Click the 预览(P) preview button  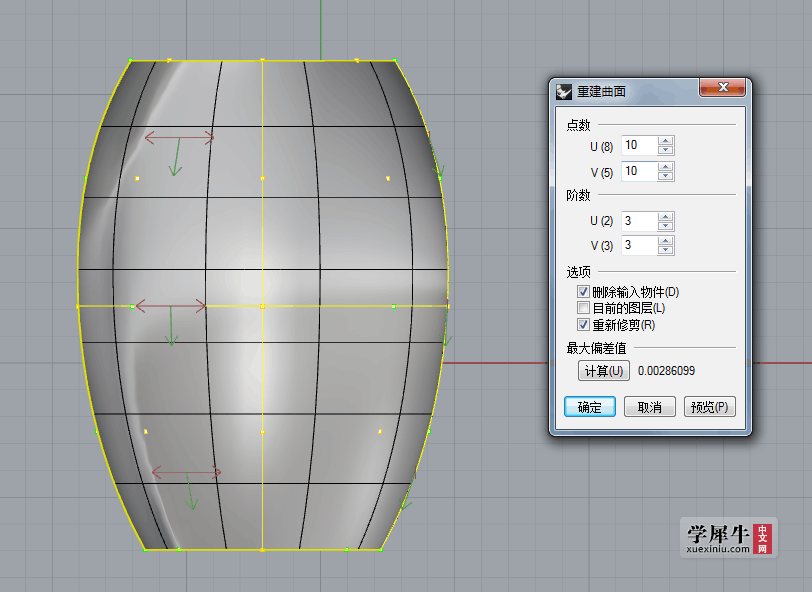pyautogui.click(x=709, y=407)
